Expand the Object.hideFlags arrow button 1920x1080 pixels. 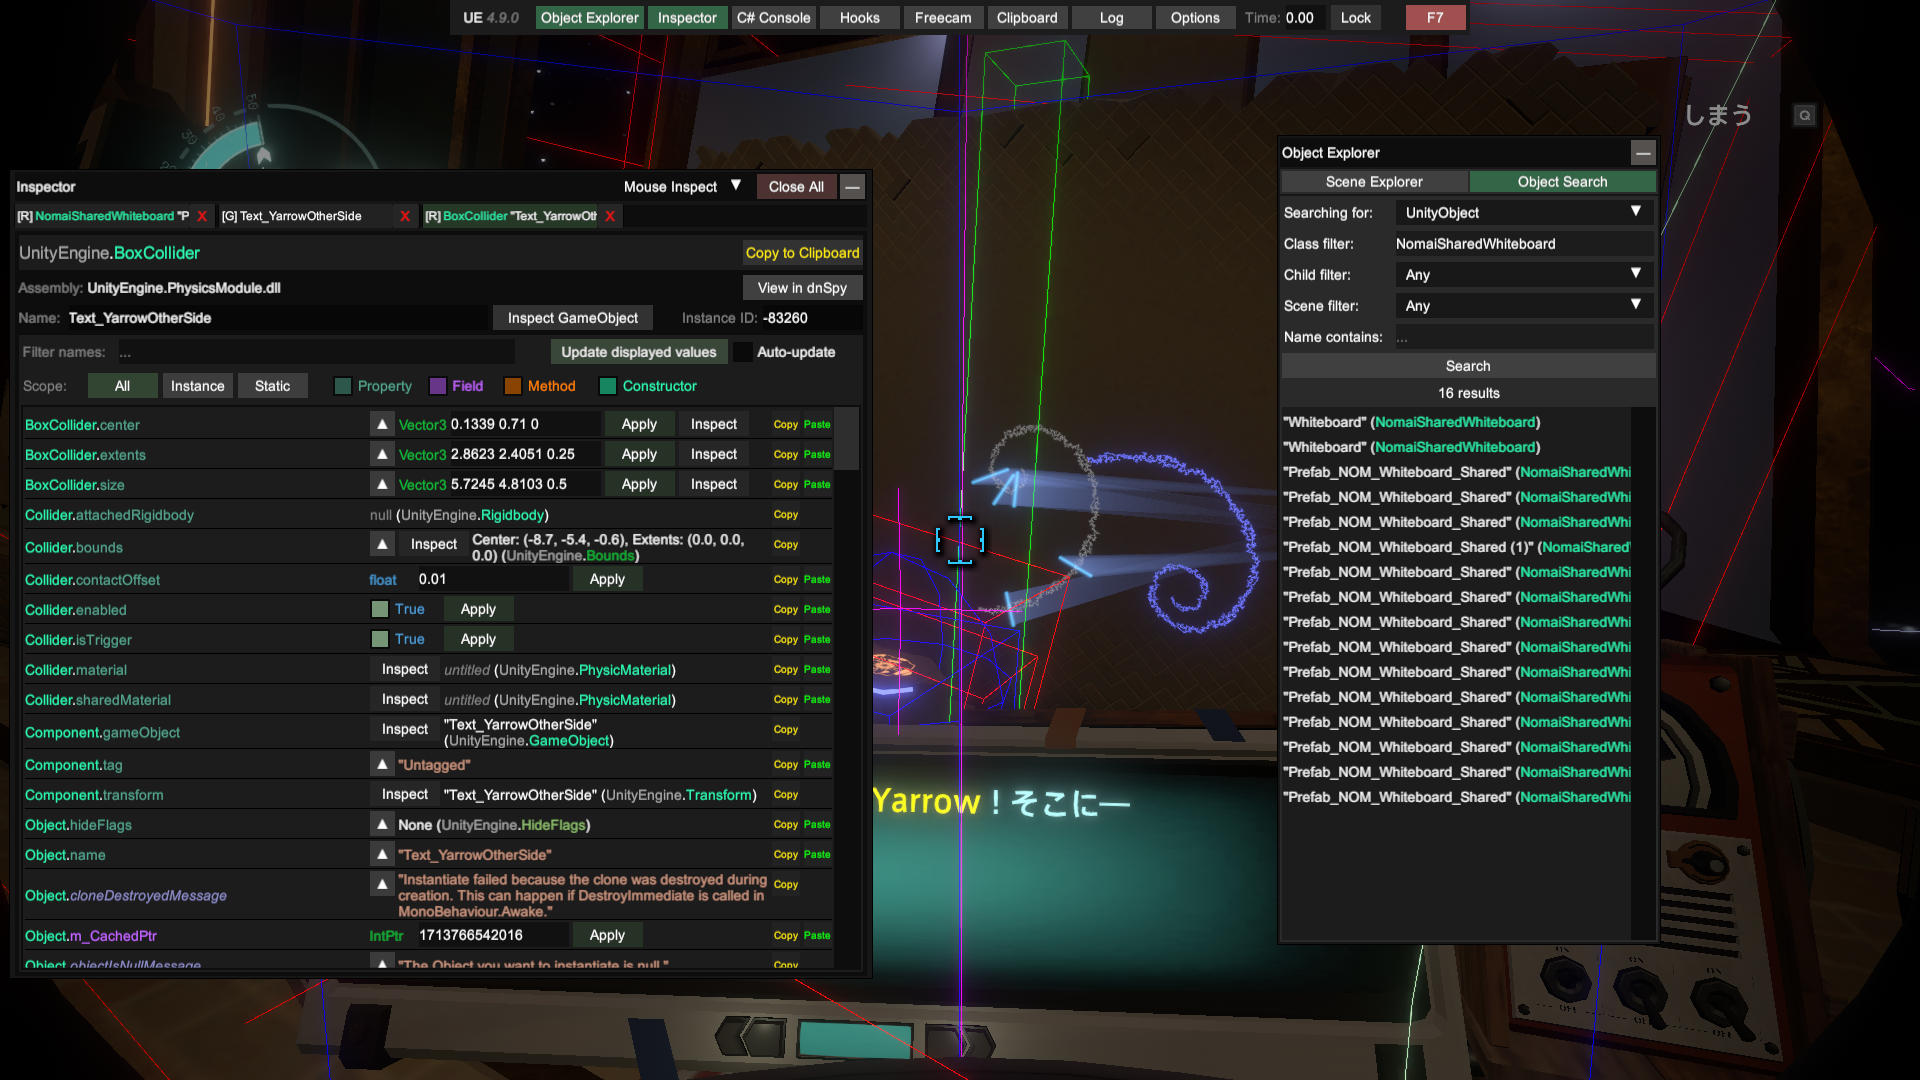pos(382,825)
